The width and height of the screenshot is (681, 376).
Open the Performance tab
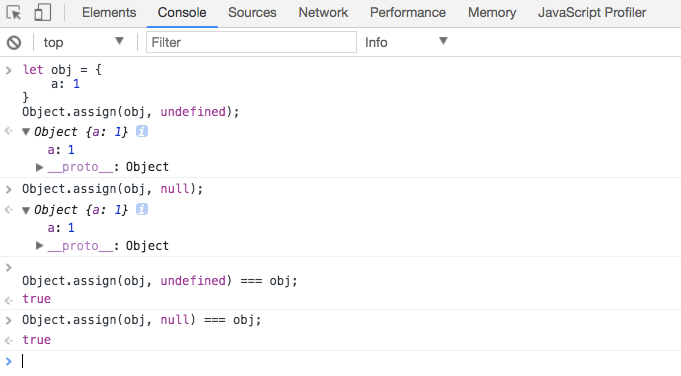pos(408,13)
